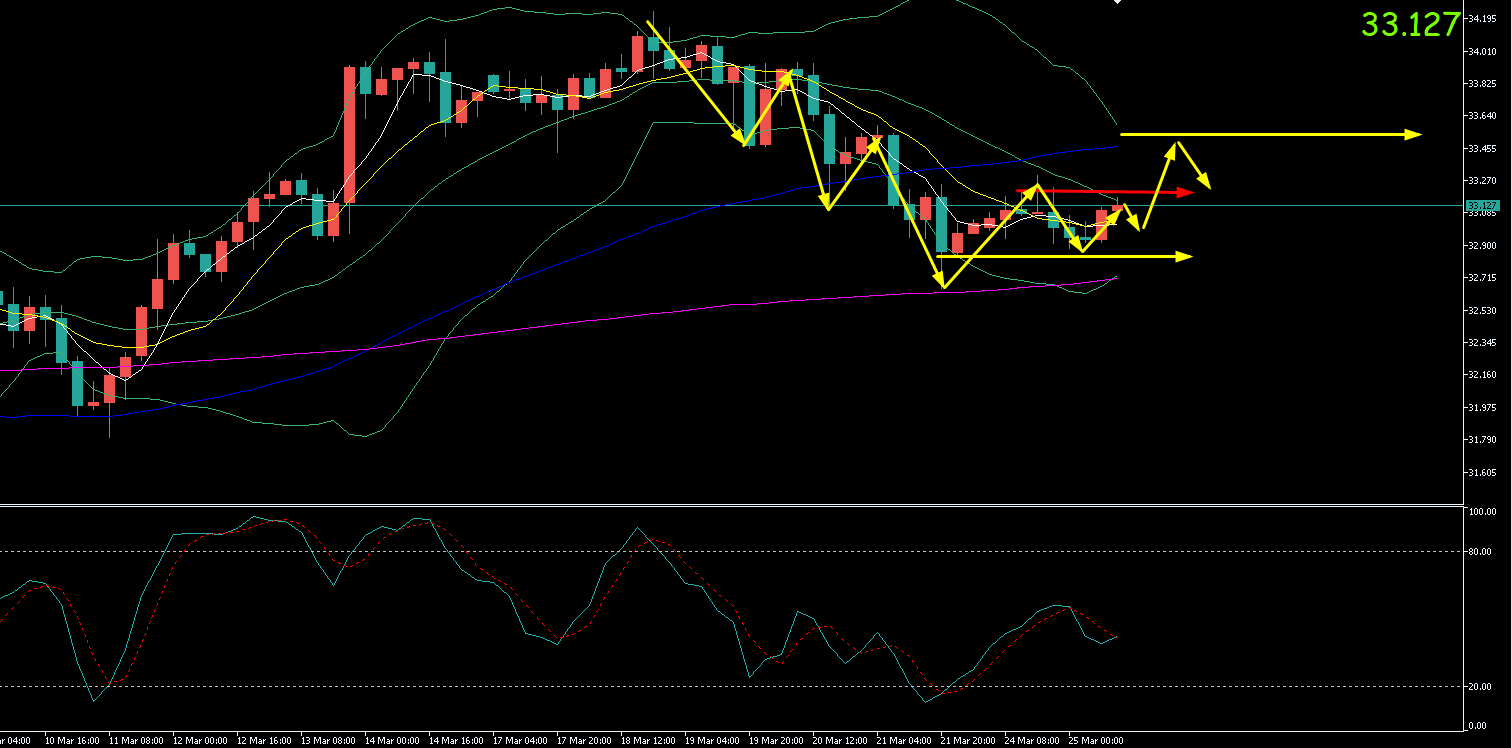Select the 13 Mar 08:00 time axis label

coord(329,741)
